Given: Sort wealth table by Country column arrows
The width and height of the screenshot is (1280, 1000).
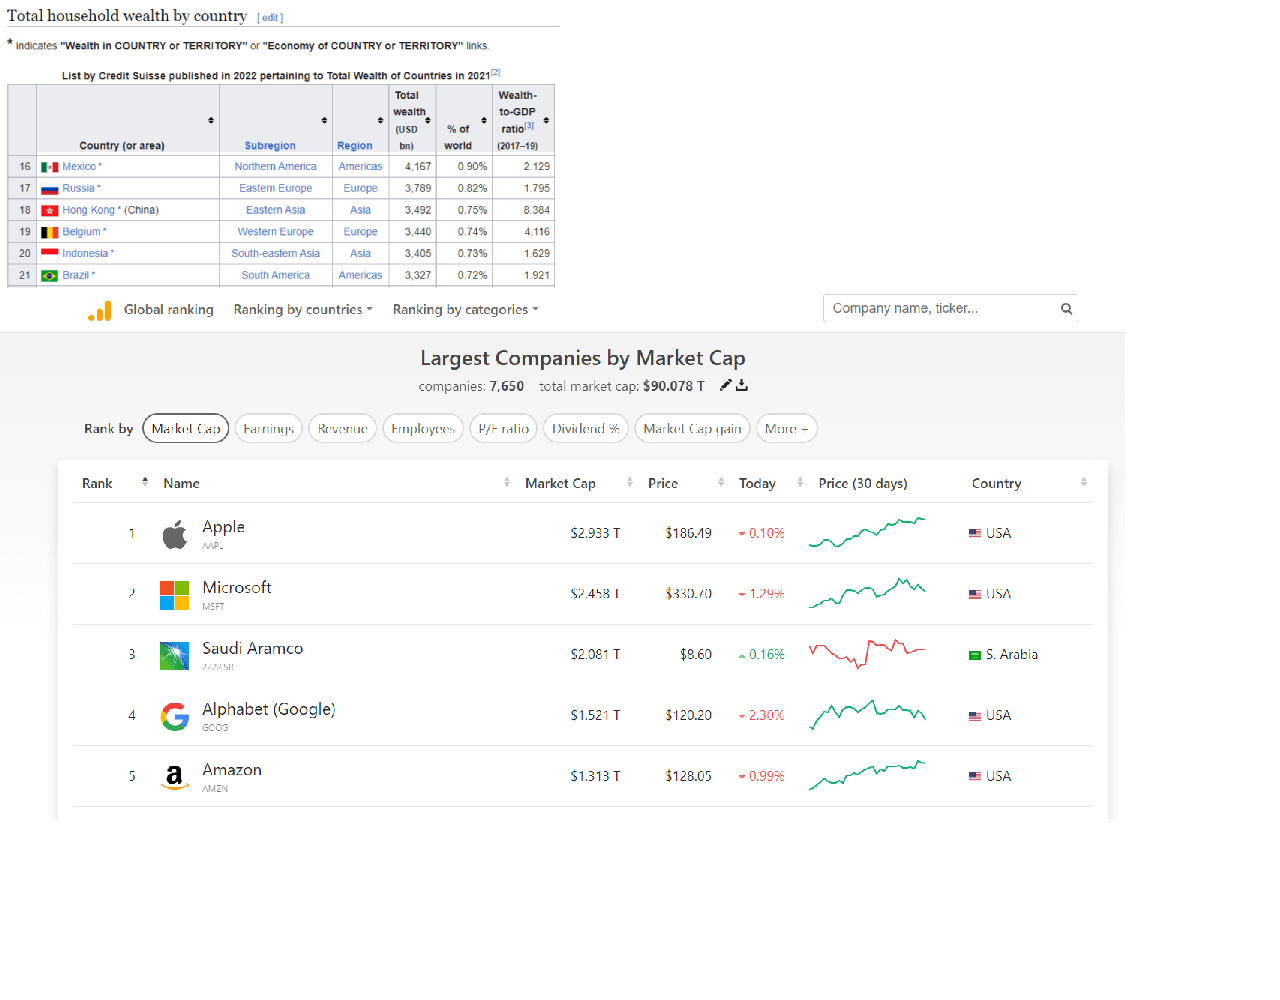Looking at the screenshot, I should [x=211, y=120].
